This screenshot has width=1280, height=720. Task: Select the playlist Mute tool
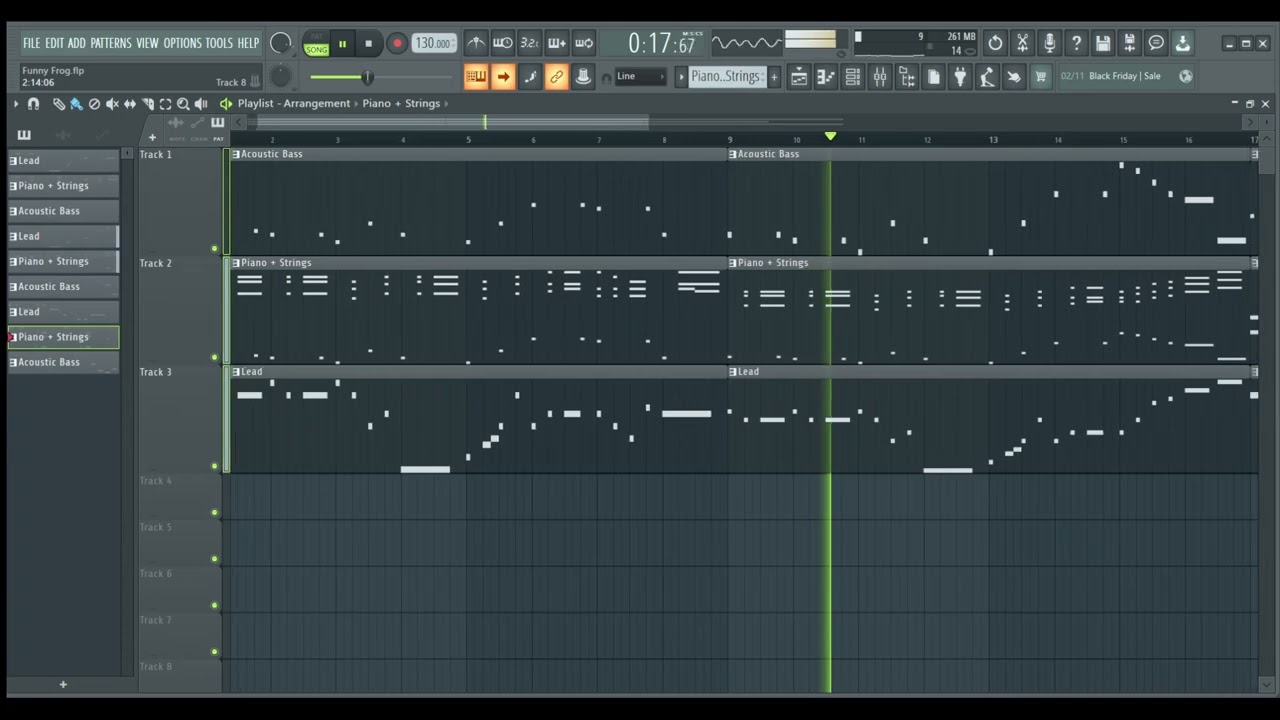112,104
